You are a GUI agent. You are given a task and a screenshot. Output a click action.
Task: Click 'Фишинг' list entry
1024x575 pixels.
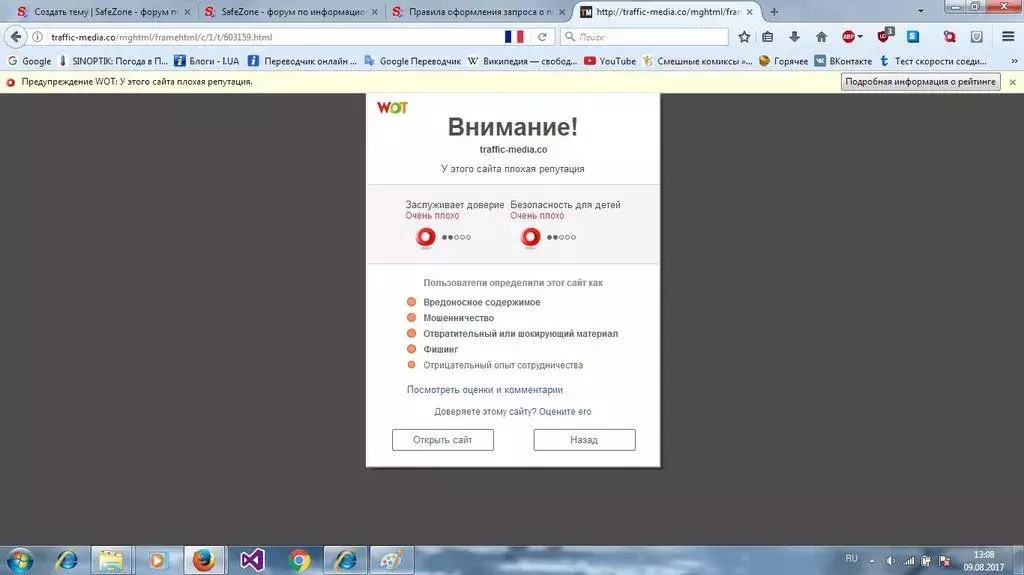coord(441,349)
